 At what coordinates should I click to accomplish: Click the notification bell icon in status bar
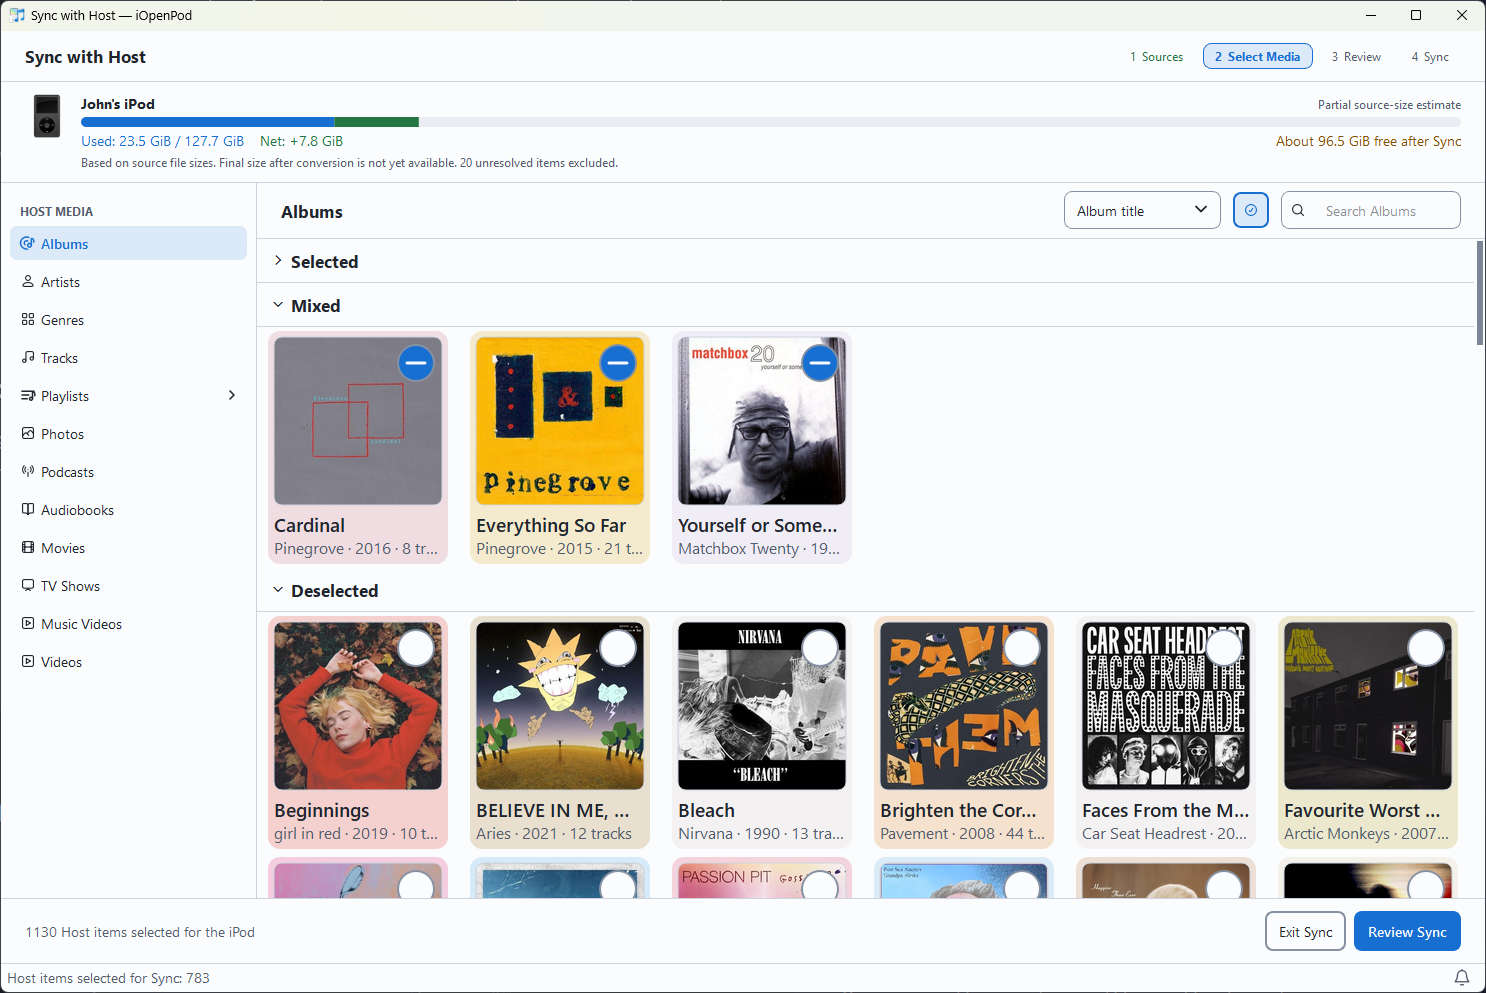[1461, 977]
